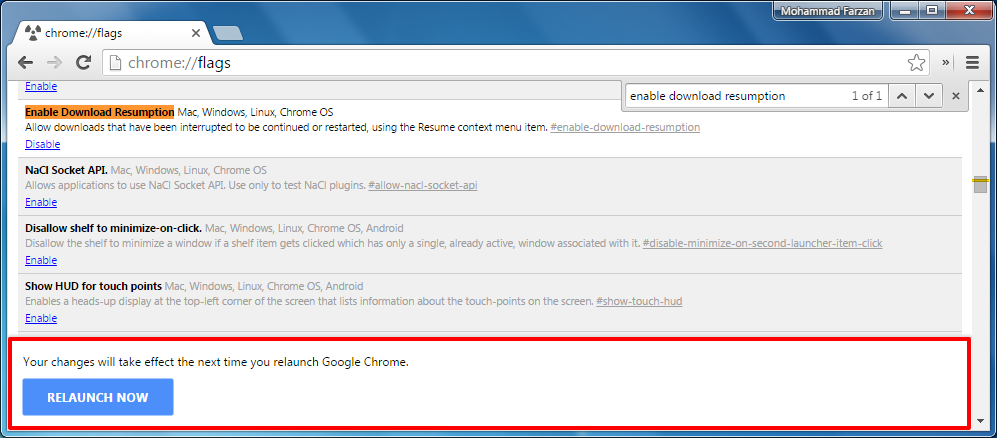
Task: Click the address bar showing chrome://flags
Action: [515, 62]
